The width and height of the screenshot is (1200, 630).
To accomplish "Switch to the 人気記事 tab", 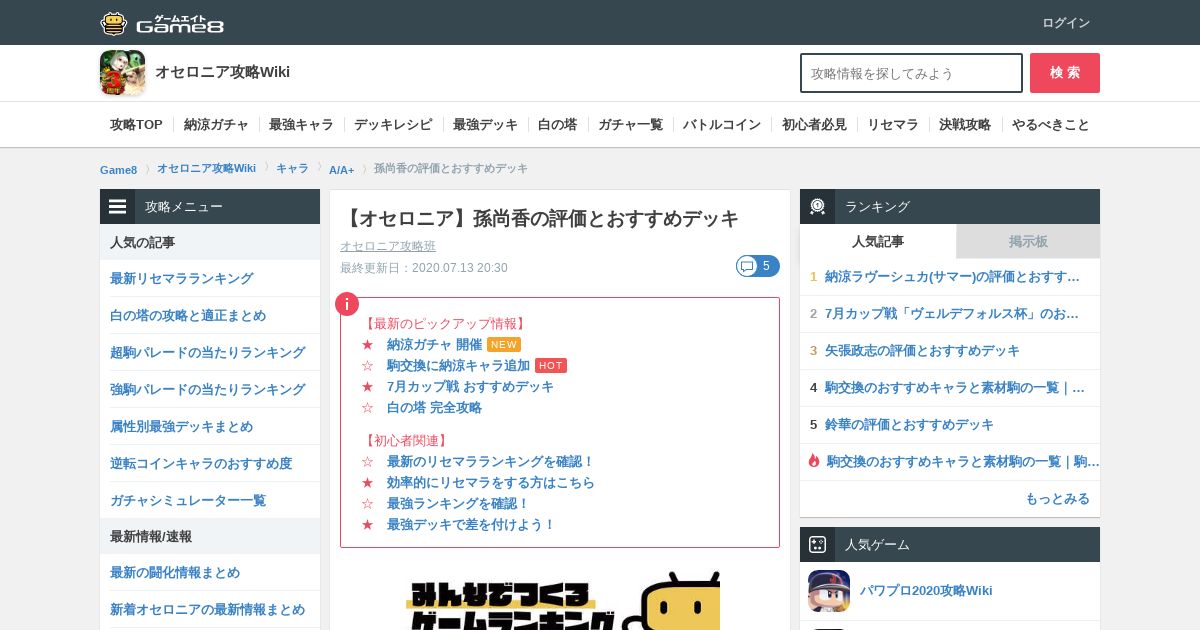I will point(878,241).
